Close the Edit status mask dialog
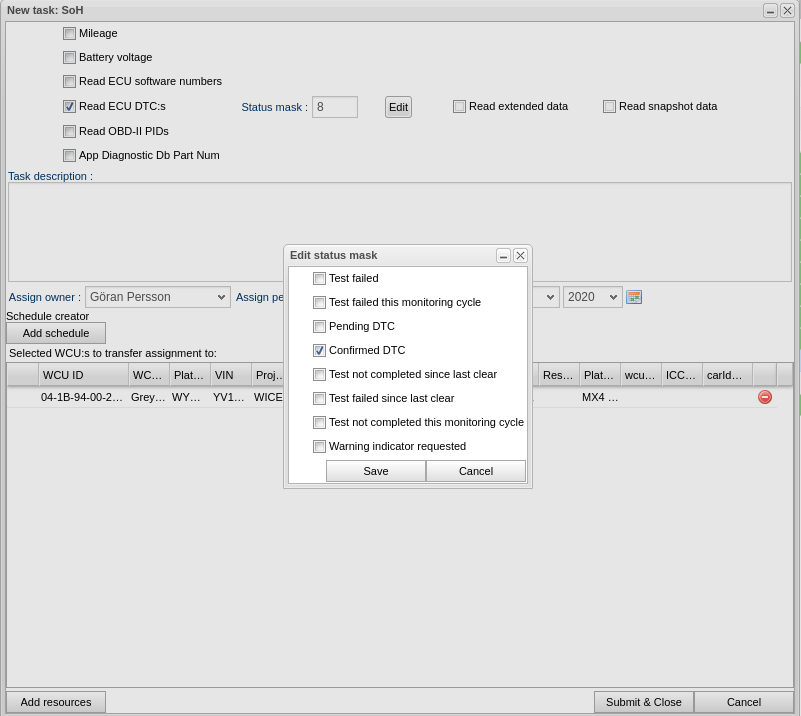Image resolution: width=801 pixels, height=716 pixels. pos(520,255)
